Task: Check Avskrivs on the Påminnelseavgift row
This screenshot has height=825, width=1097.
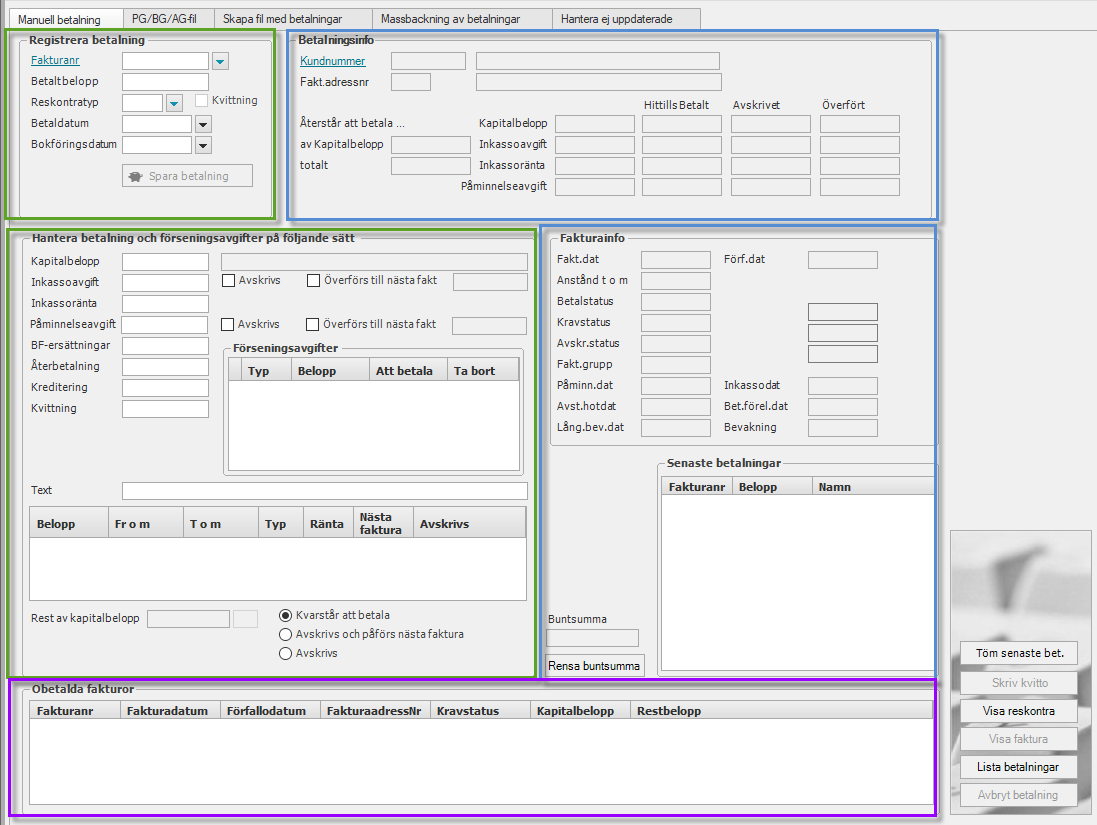Action: 227,325
